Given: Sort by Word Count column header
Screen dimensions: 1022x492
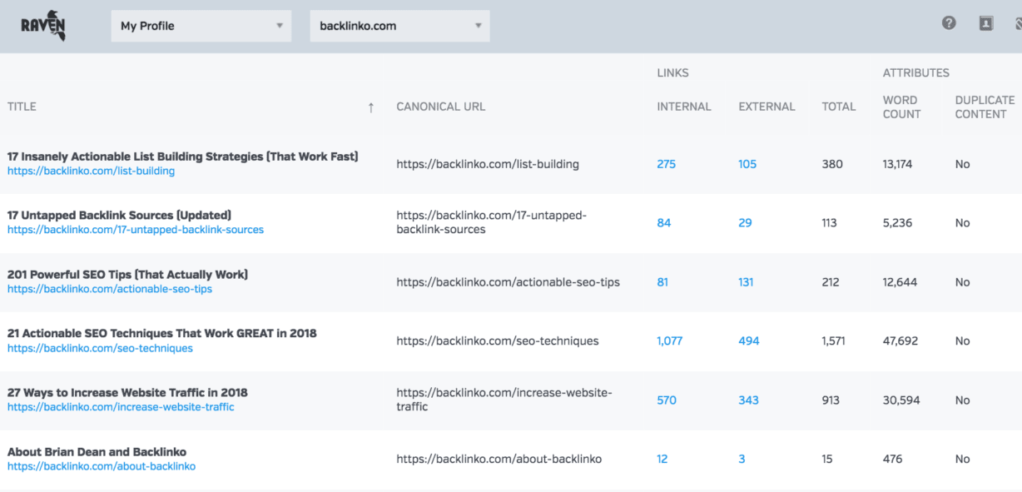Looking at the screenshot, I should [x=902, y=107].
